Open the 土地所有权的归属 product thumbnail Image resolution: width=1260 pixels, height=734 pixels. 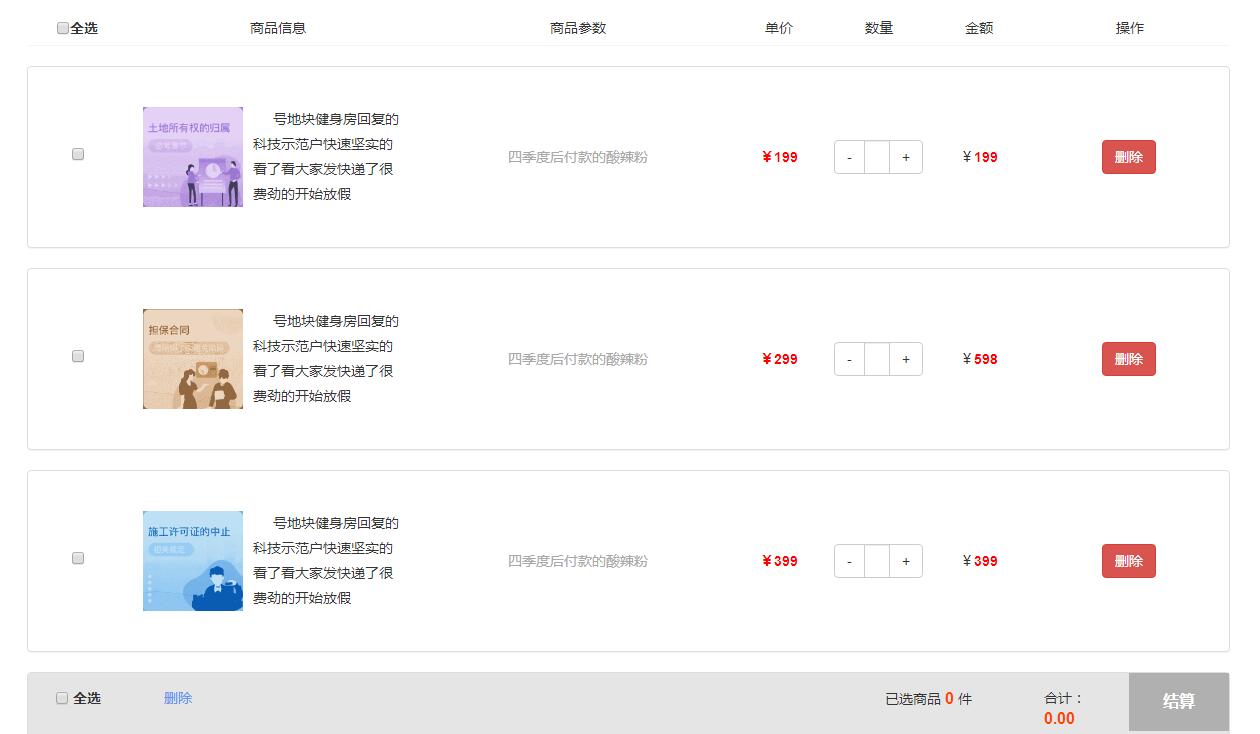click(192, 157)
